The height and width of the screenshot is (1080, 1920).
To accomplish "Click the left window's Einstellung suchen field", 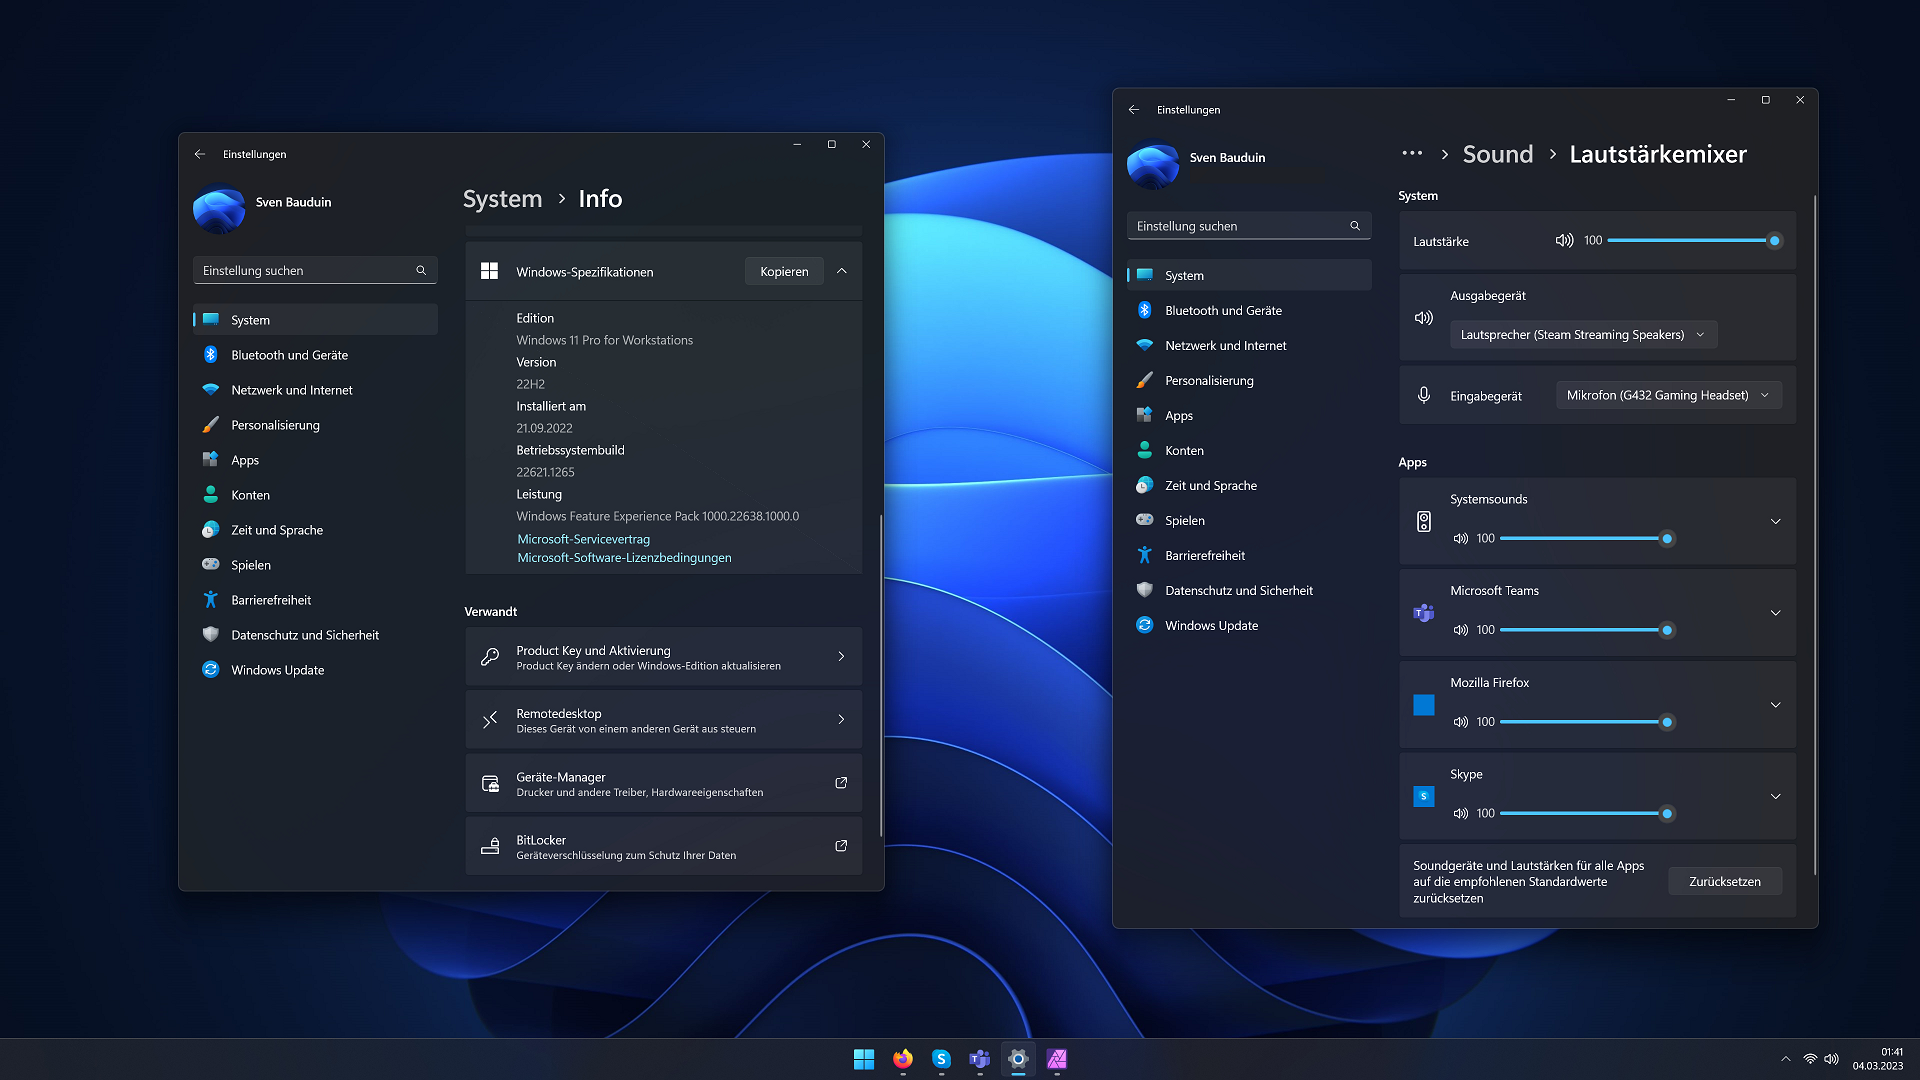I will point(305,271).
